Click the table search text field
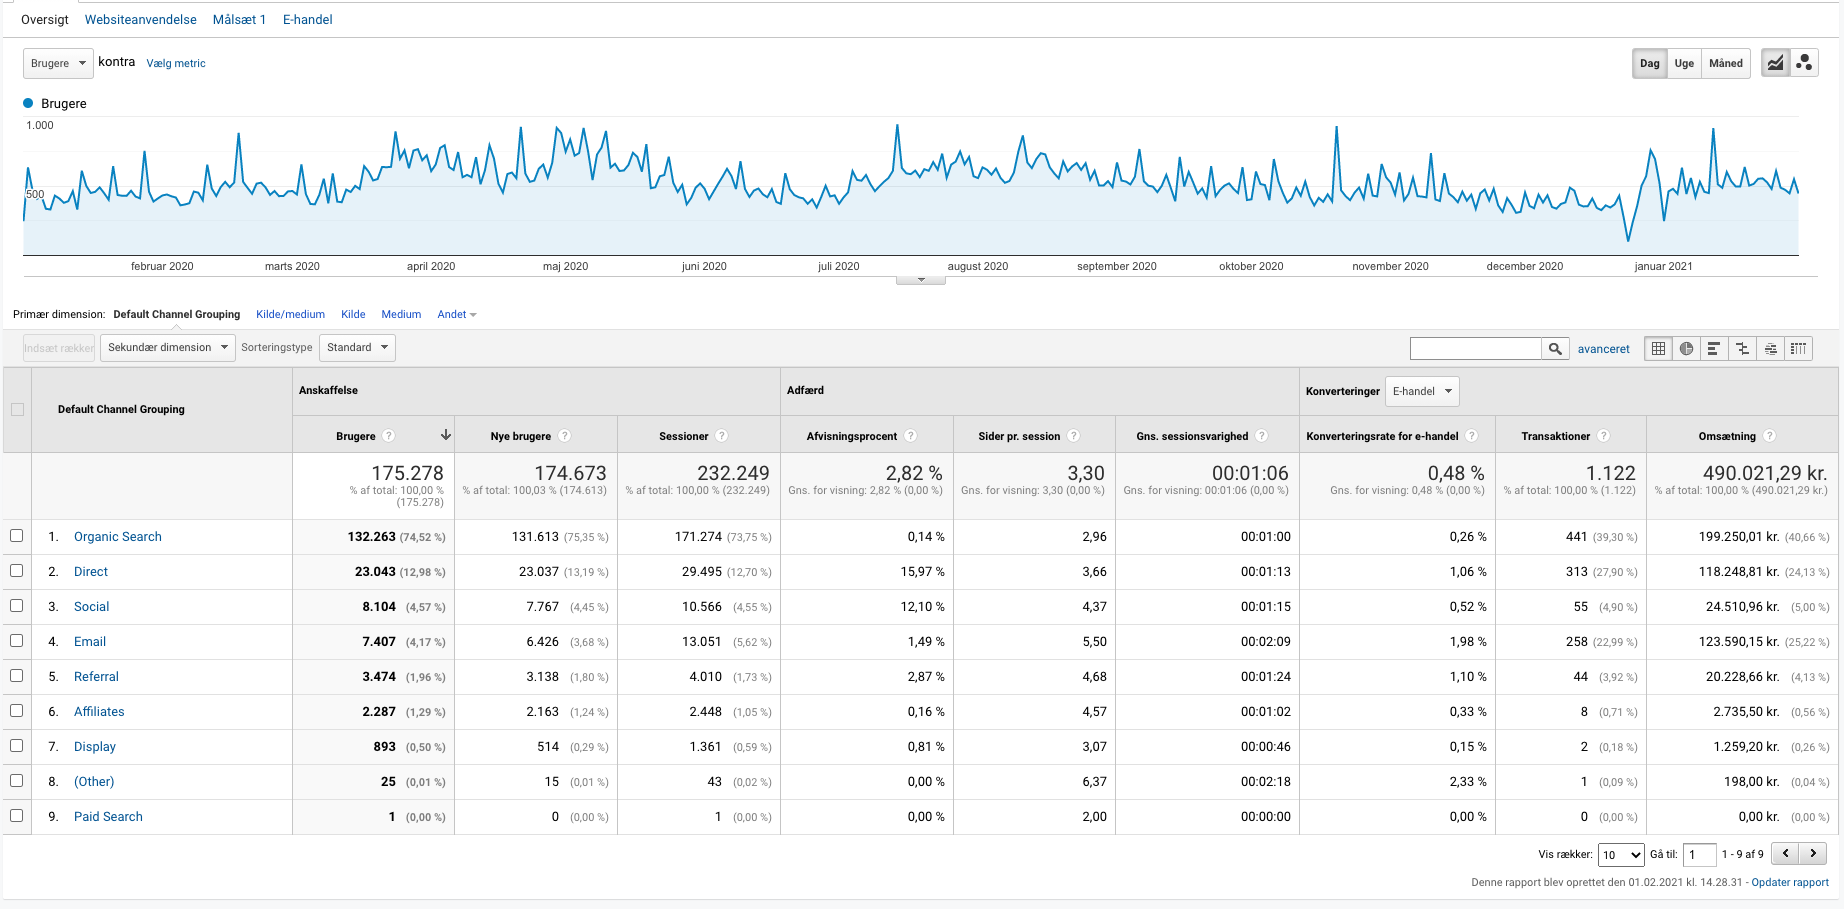1844x909 pixels. tap(1475, 348)
